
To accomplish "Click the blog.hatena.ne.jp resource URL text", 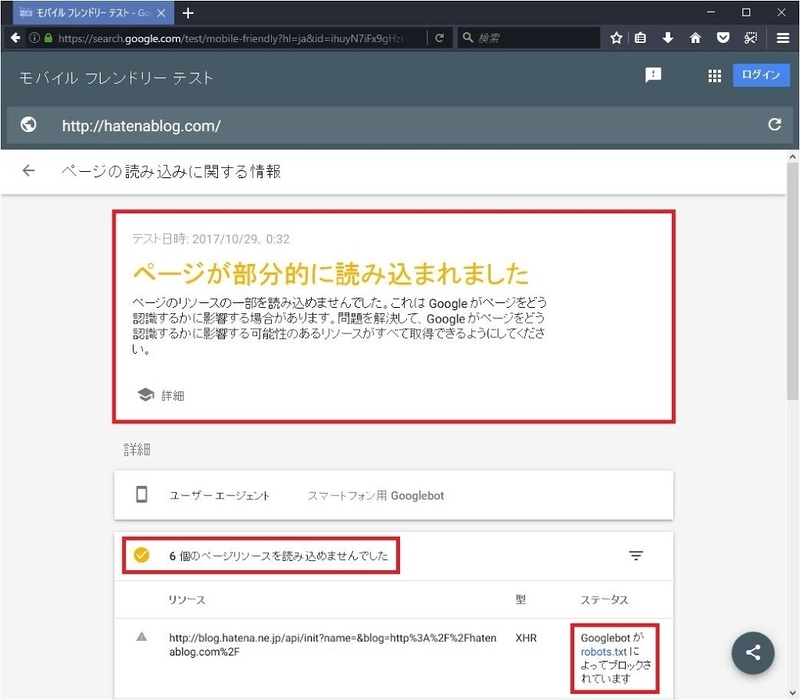I will (333, 645).
